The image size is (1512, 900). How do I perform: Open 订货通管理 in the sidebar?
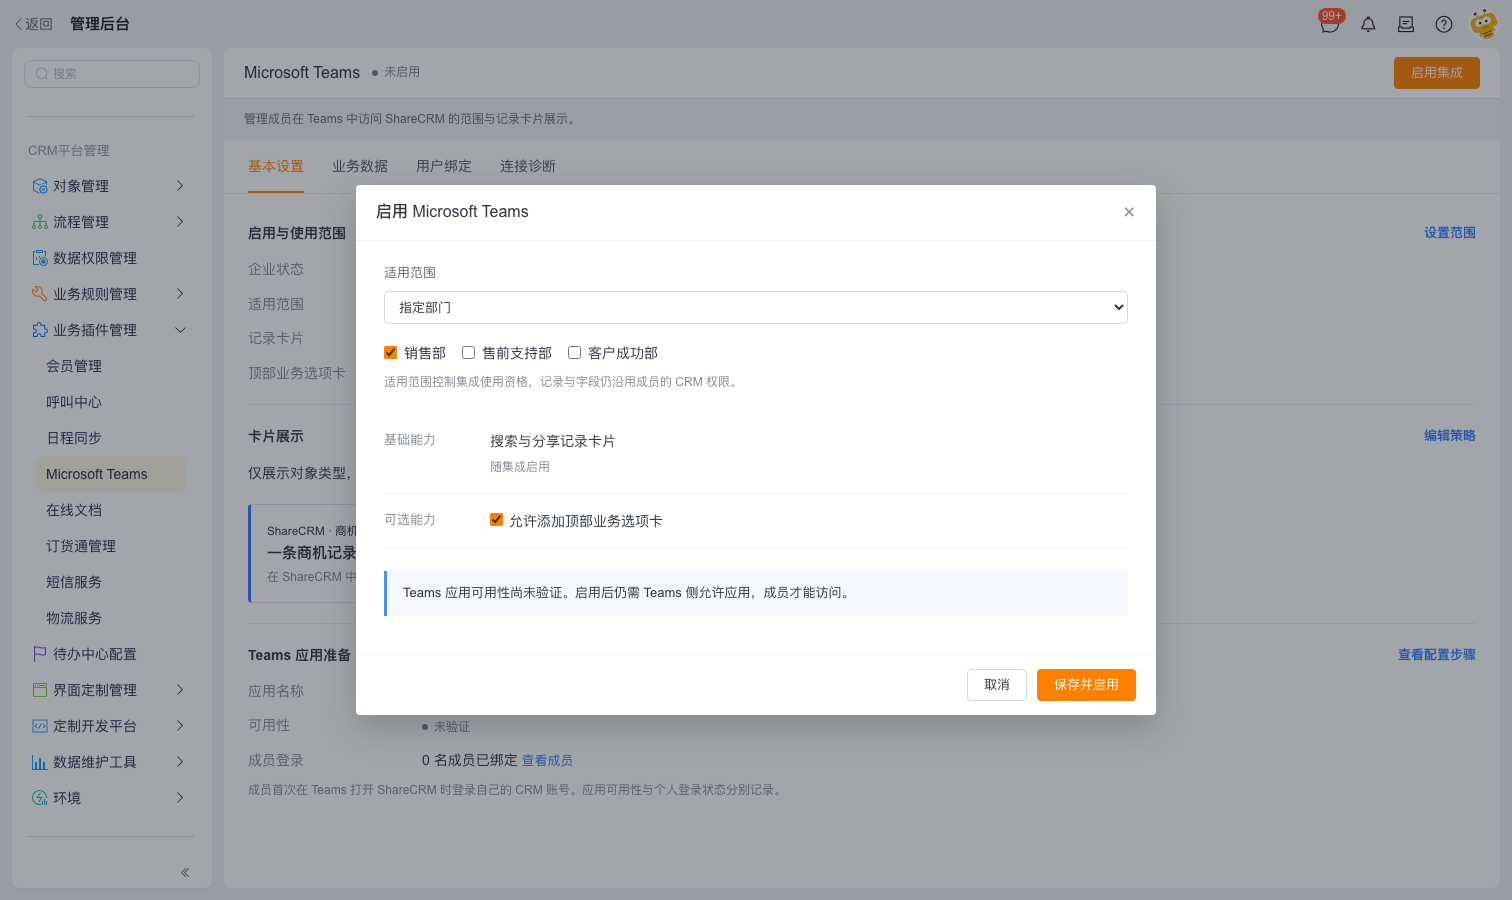[x=111, y=546]
